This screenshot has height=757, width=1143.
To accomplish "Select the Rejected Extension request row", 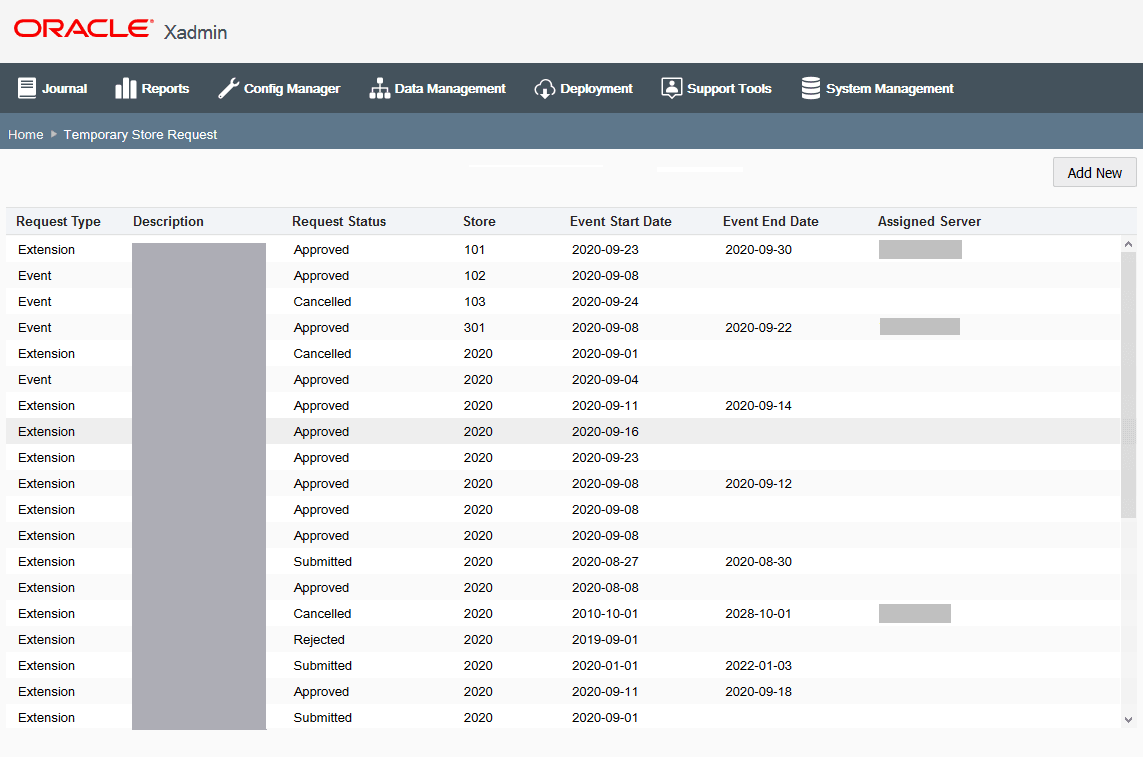I will tap(563, 640).
